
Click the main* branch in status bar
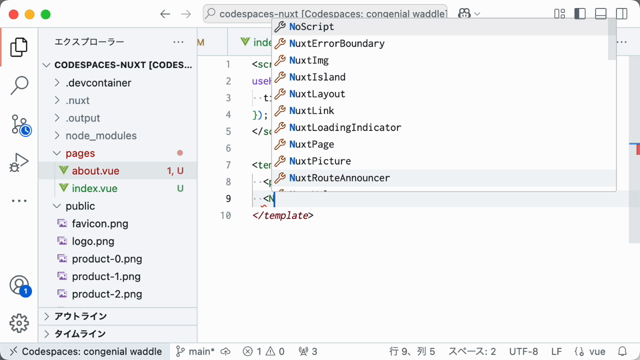click(x=195, y=351)
